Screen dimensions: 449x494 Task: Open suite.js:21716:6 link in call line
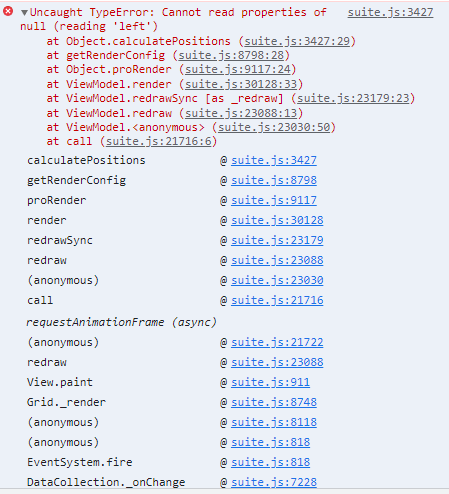pyautogui.click(x=159, y=142)
